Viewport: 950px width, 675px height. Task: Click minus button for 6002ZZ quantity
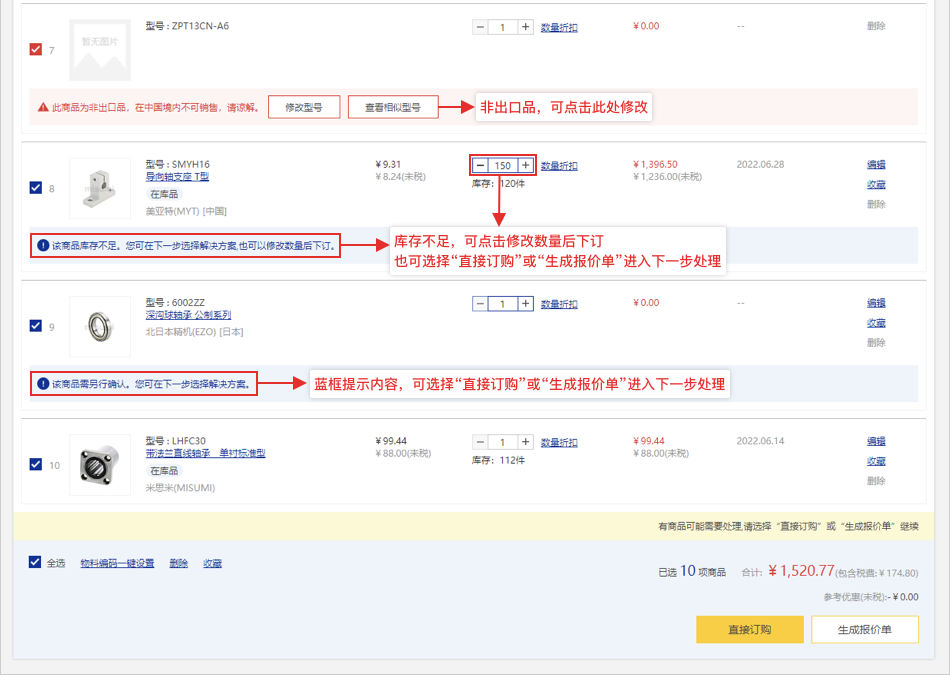pyautogui.click(x=481, y=303)
